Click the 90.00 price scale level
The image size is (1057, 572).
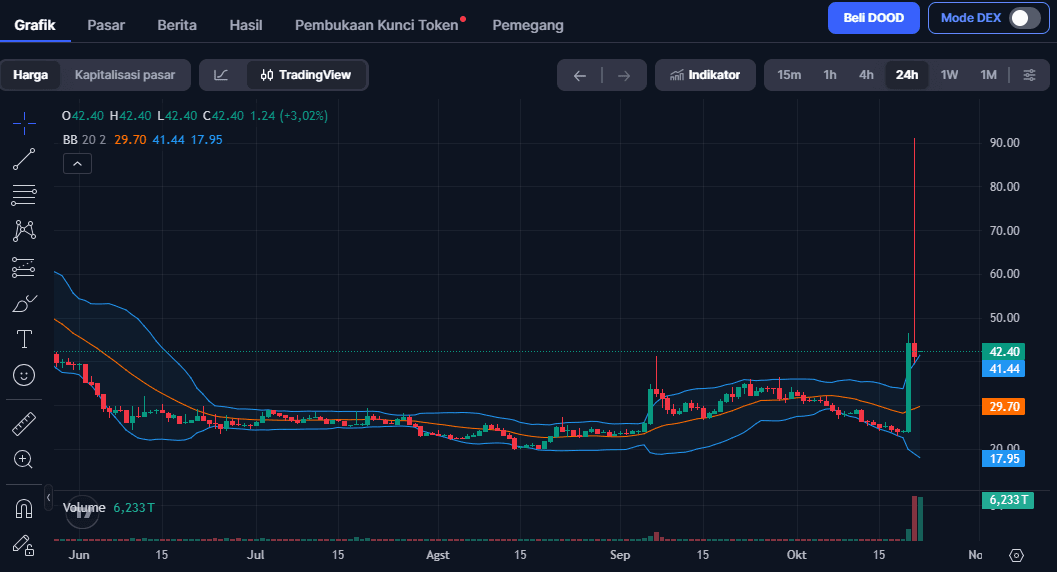(x=1004, y=143)
